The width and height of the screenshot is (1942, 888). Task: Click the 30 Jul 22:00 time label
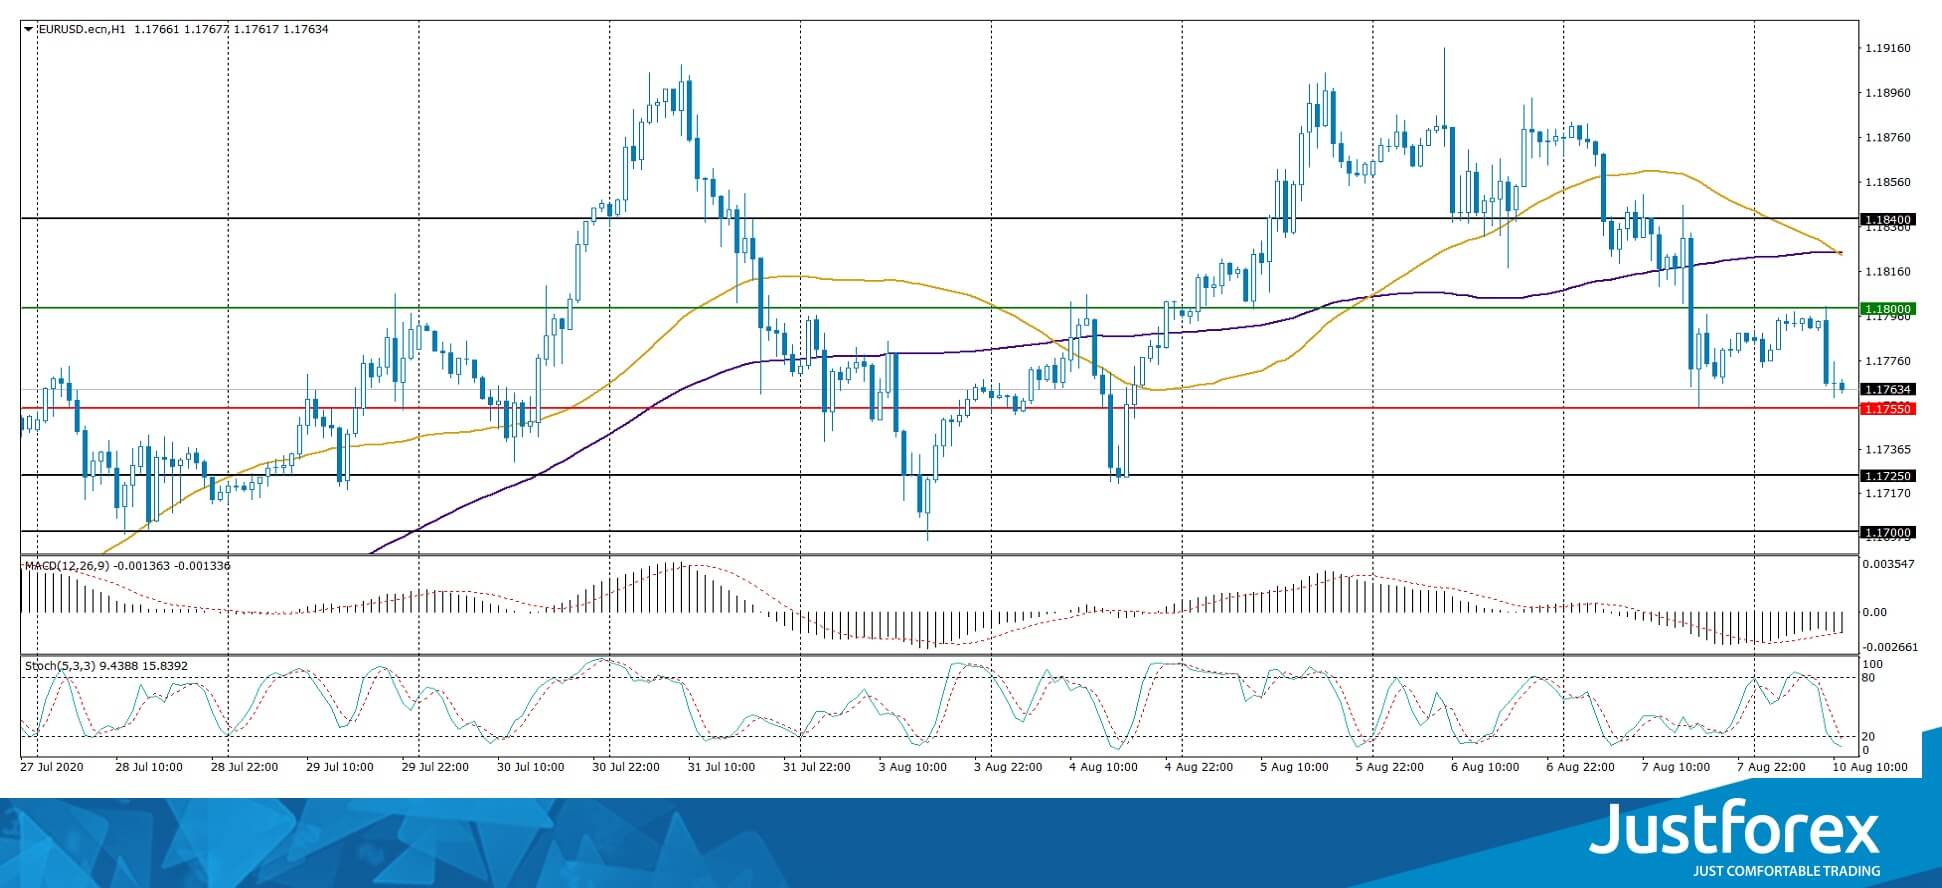coord(626,768)
